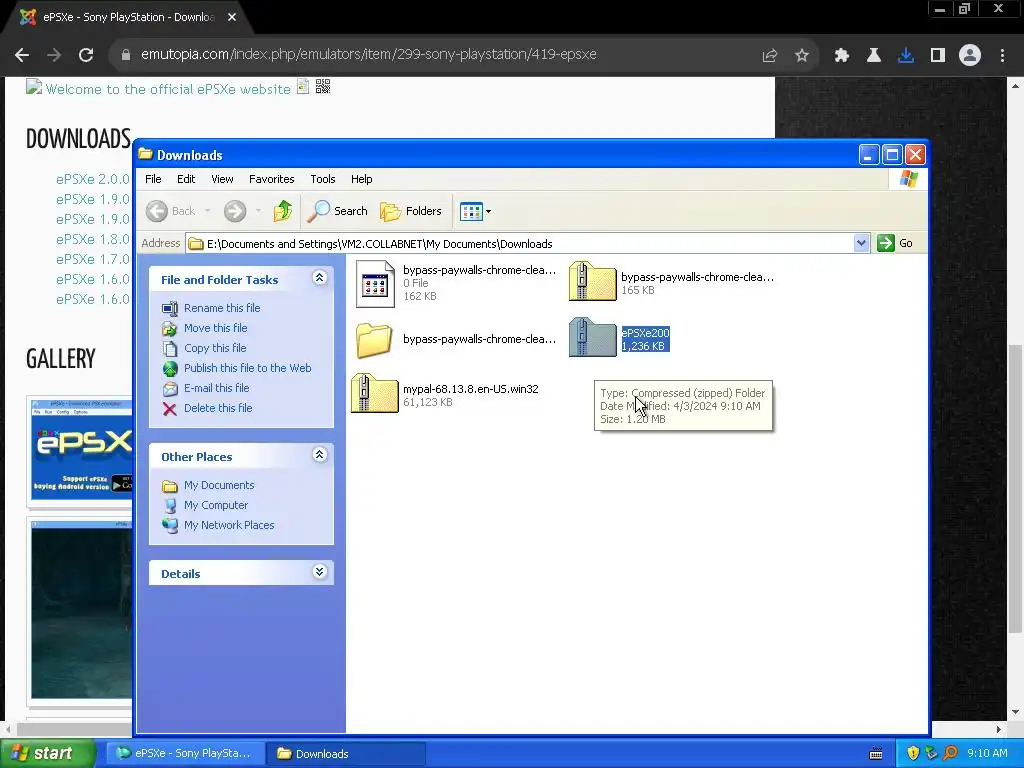Image resolution: width=1024 pixels, height=768 pixels.
Task: Open My Documents in Other Places
Action: pyautogui.click(x=219, y=485)
